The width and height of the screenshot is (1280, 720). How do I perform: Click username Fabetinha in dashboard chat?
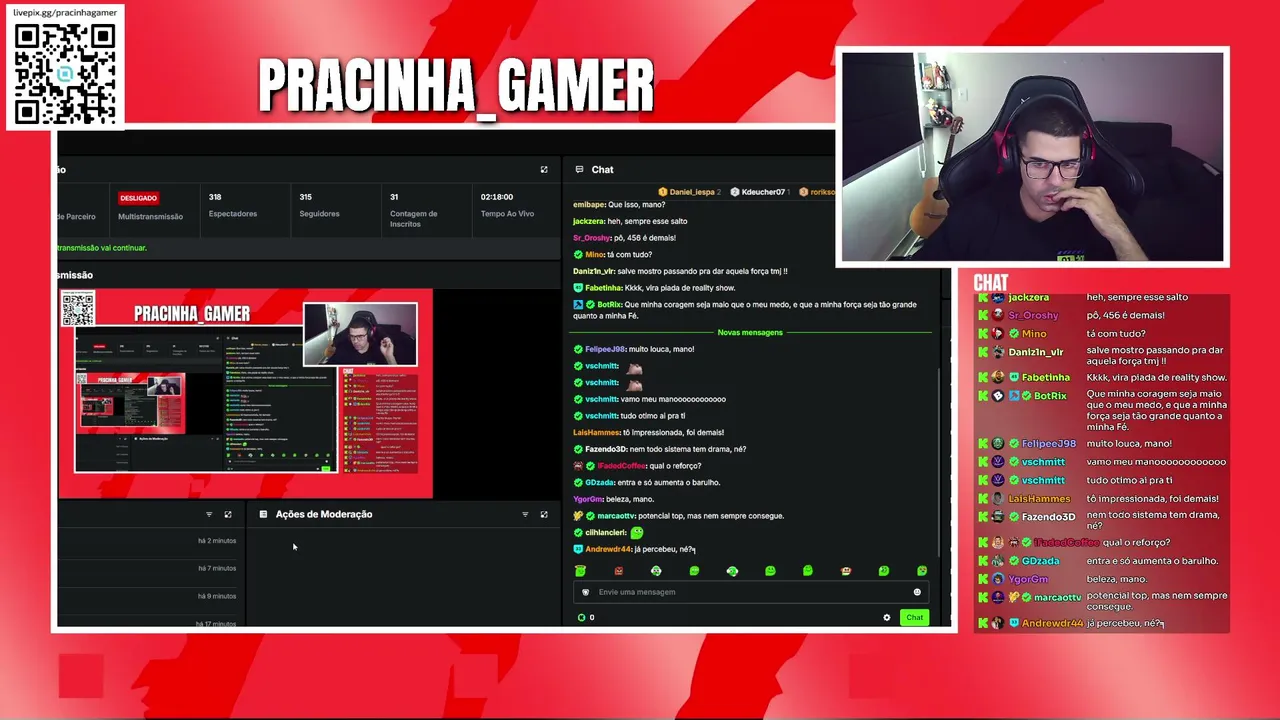[604, 288]
